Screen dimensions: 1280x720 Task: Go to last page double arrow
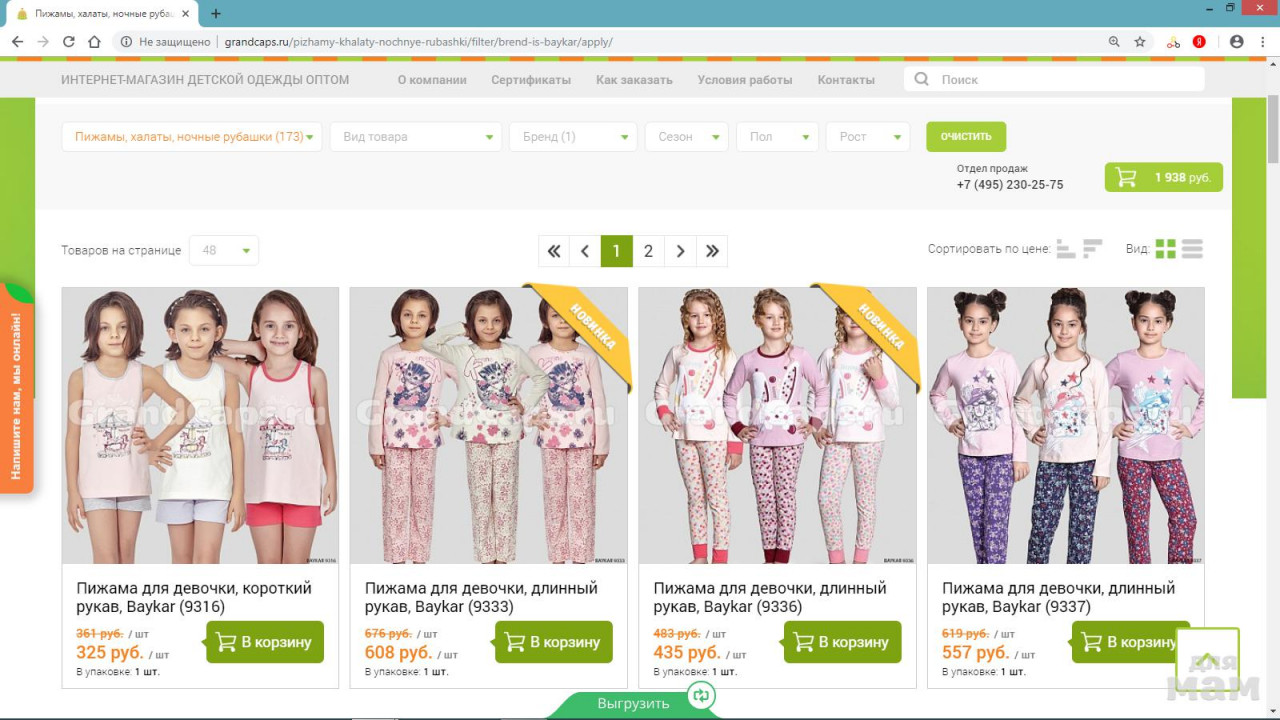click(x=712, y=251)
